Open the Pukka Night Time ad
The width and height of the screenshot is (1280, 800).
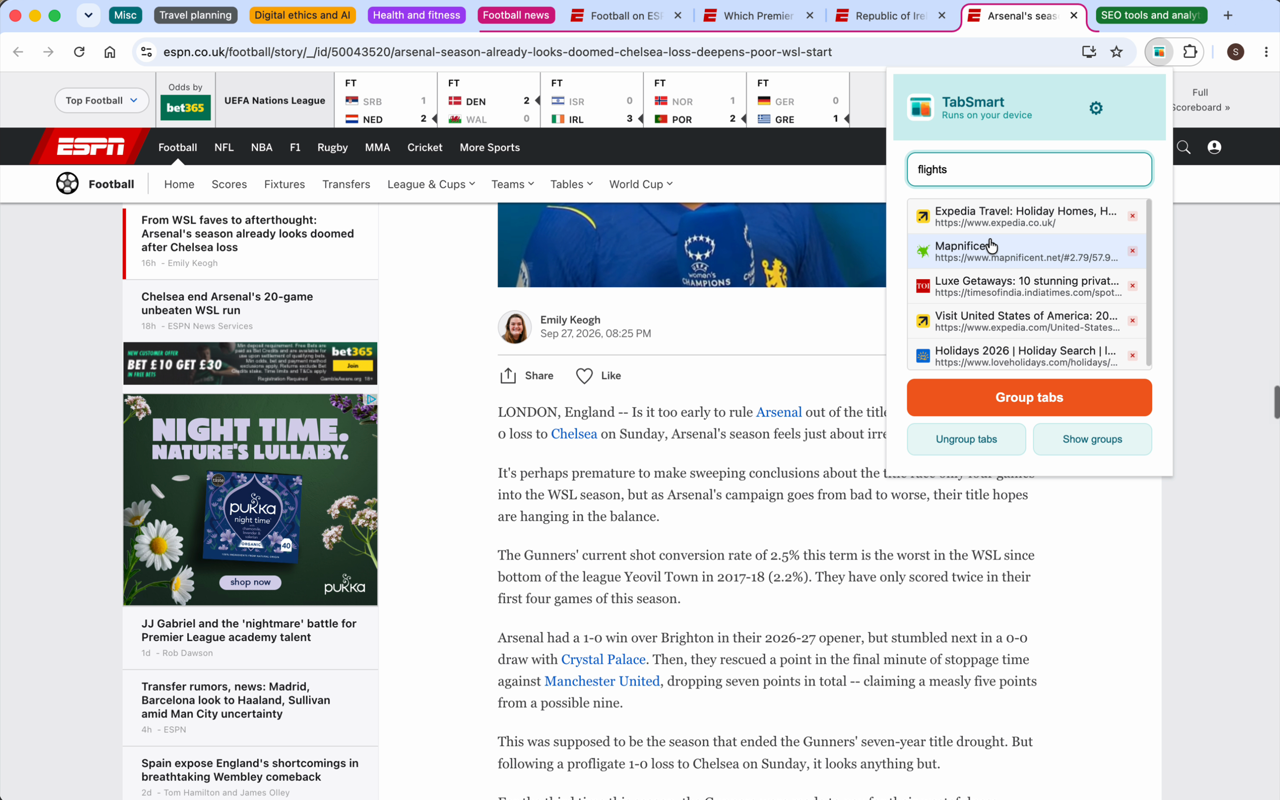point(250,499)
